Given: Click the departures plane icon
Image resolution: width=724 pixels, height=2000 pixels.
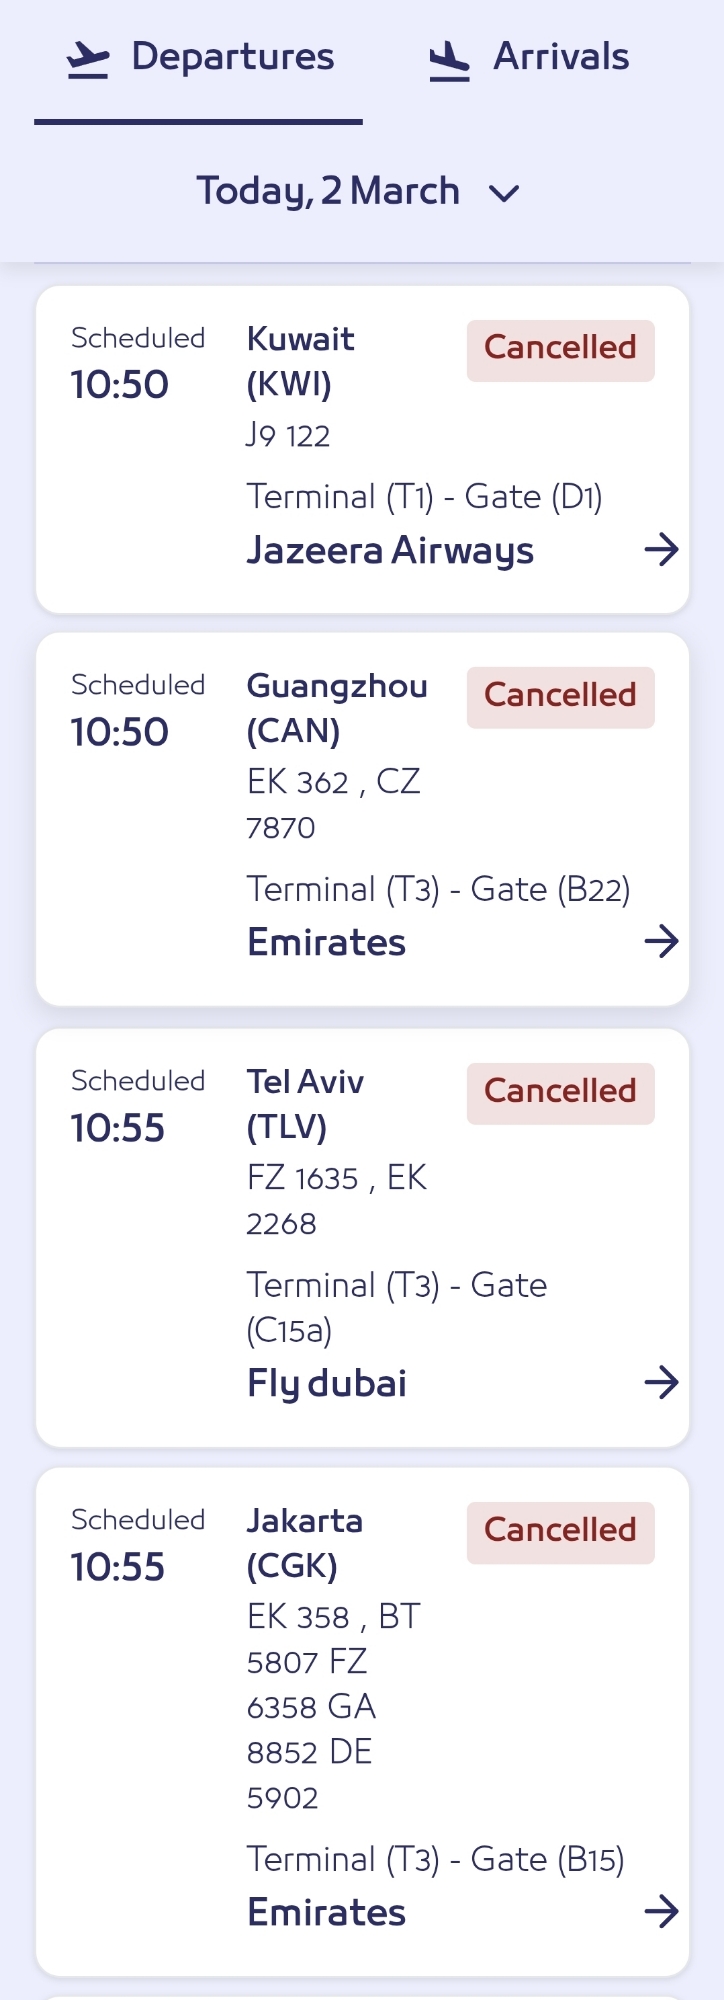Looking at the screenshot, I should tap(88, 60).
